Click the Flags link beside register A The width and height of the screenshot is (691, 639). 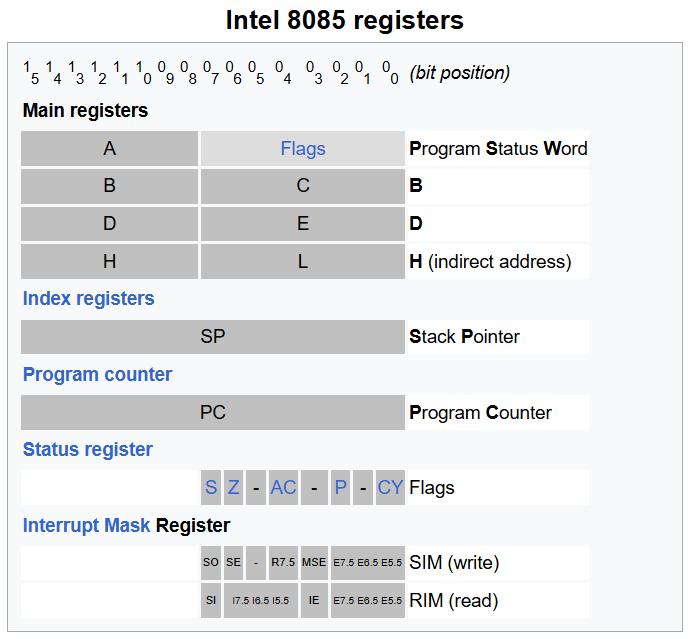pyautogui.click(x=302, y=149)
